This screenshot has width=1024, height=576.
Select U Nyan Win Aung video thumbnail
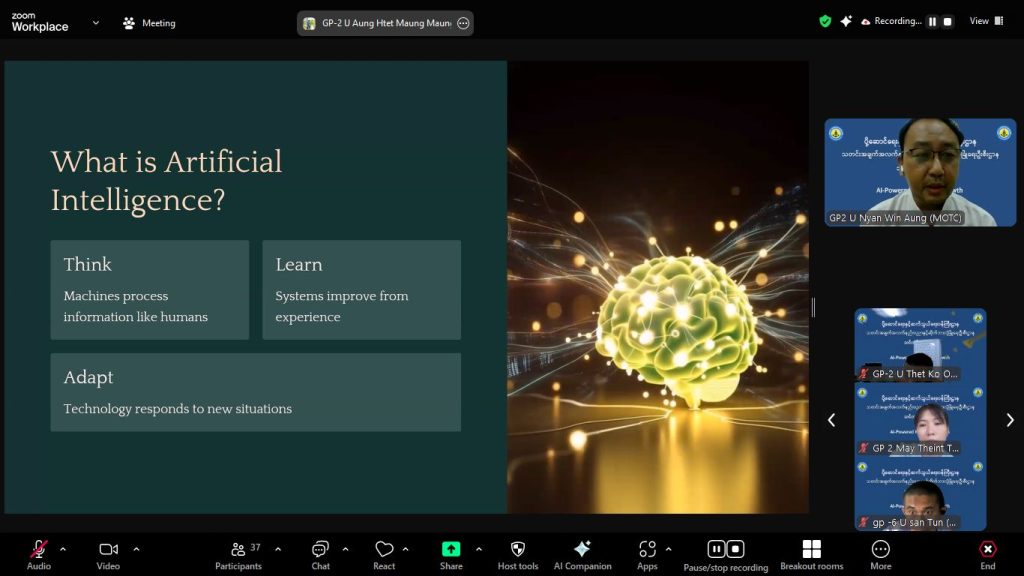click(x=919, y=172)
